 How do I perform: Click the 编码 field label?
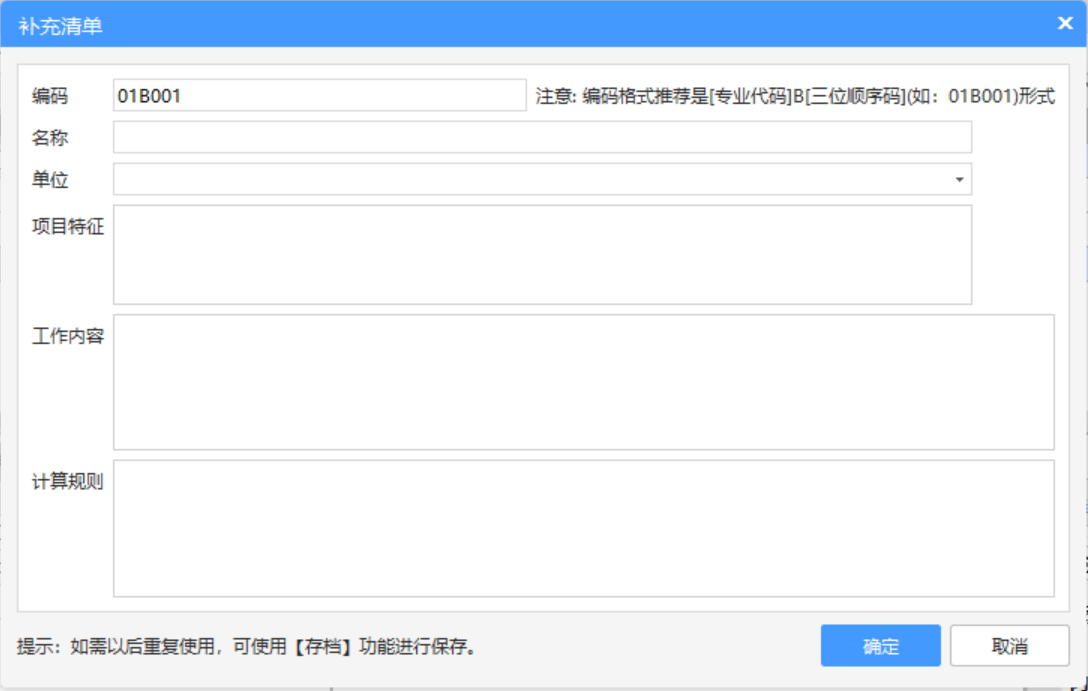pyautogui.click(x=50, y=97)
